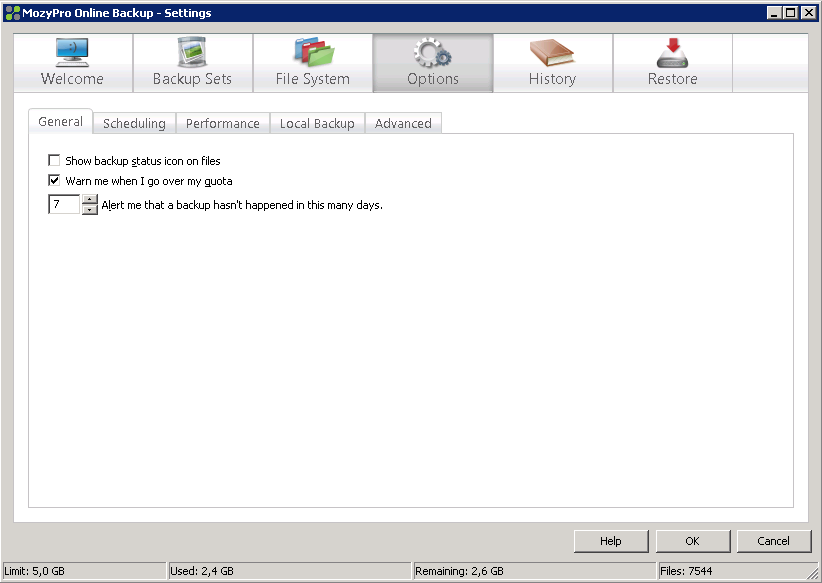Open the File System section
The image size is (822, 583).
tap(313, 63)
